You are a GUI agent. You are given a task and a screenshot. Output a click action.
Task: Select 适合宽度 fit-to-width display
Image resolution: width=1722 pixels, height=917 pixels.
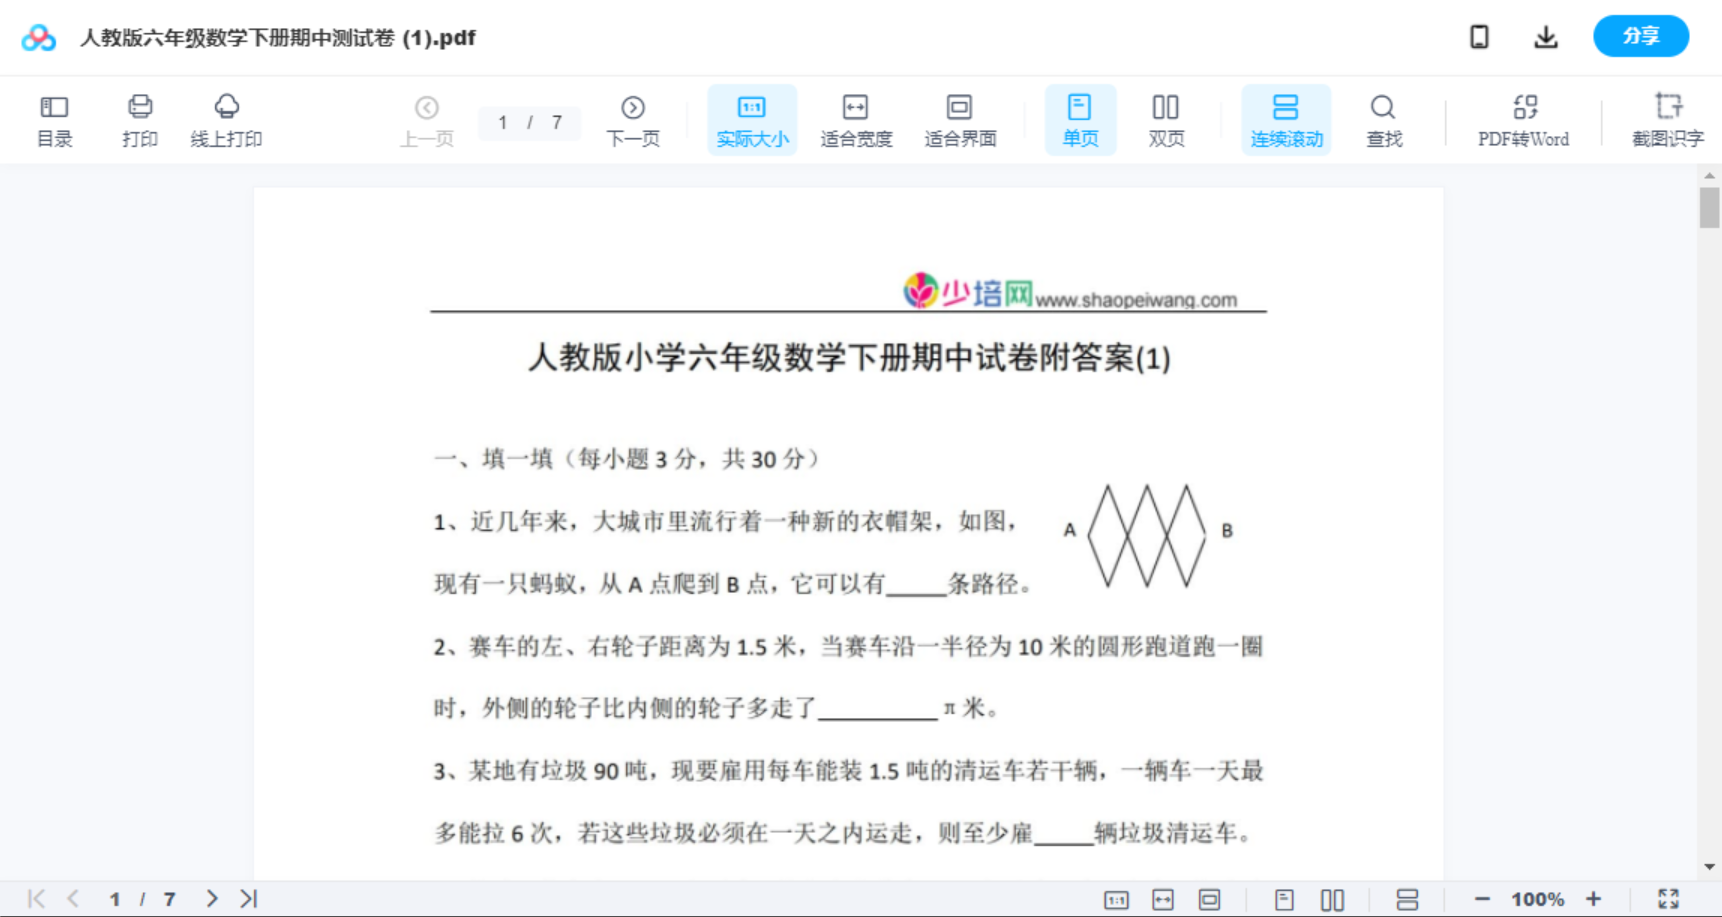pos(855,119)
